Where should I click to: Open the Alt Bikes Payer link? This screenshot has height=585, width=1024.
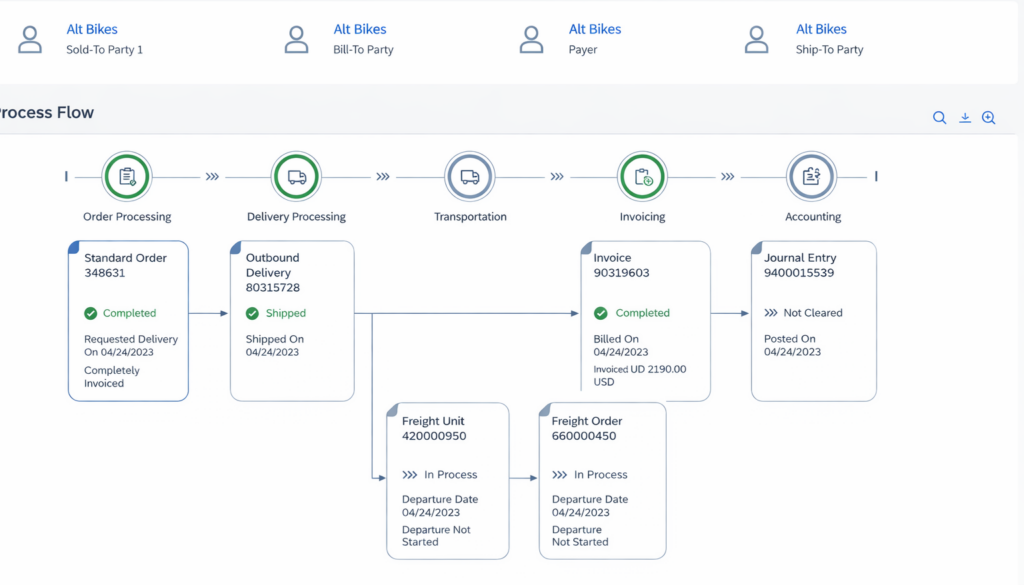click(x=595, y=29)
